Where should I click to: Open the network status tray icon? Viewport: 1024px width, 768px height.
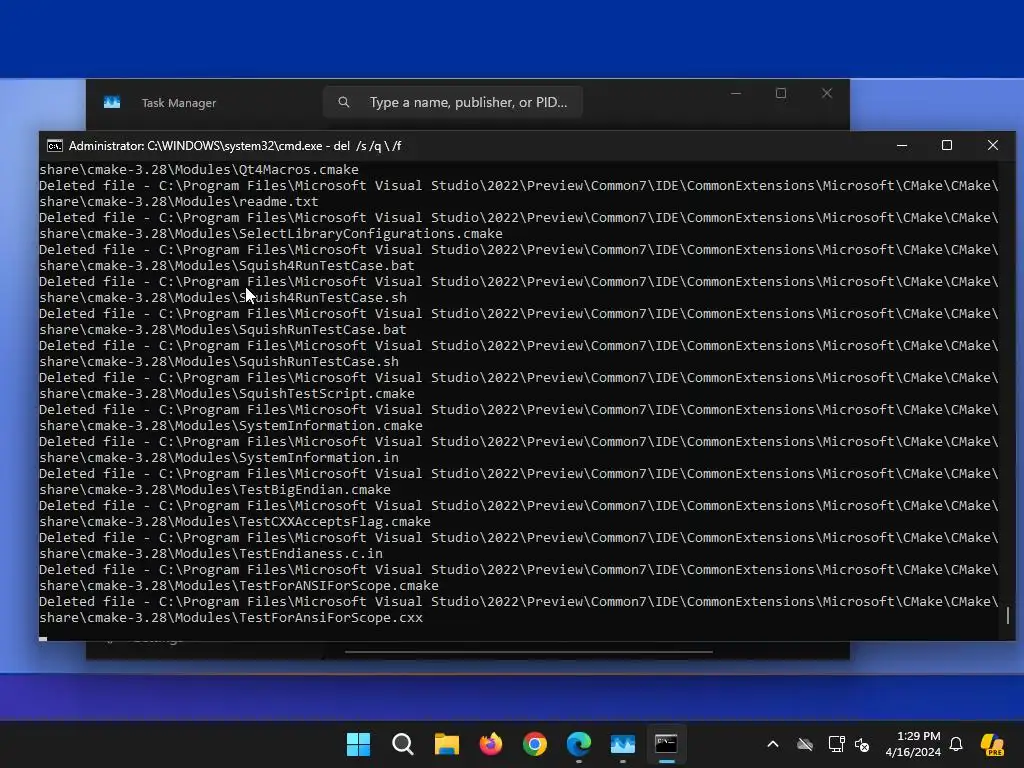(836, 744)
